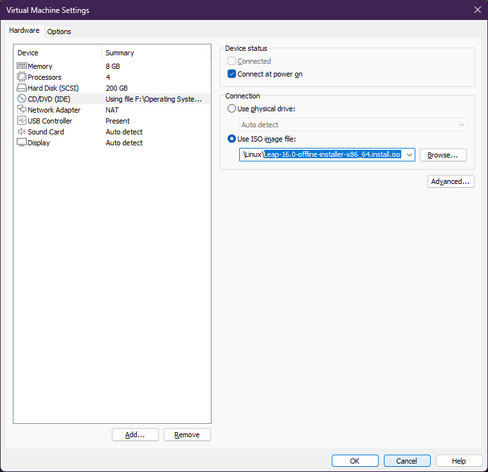Screen dimensions: 488x472
Task: Click the Display monitor icon
Action: [x=21, y=142]
